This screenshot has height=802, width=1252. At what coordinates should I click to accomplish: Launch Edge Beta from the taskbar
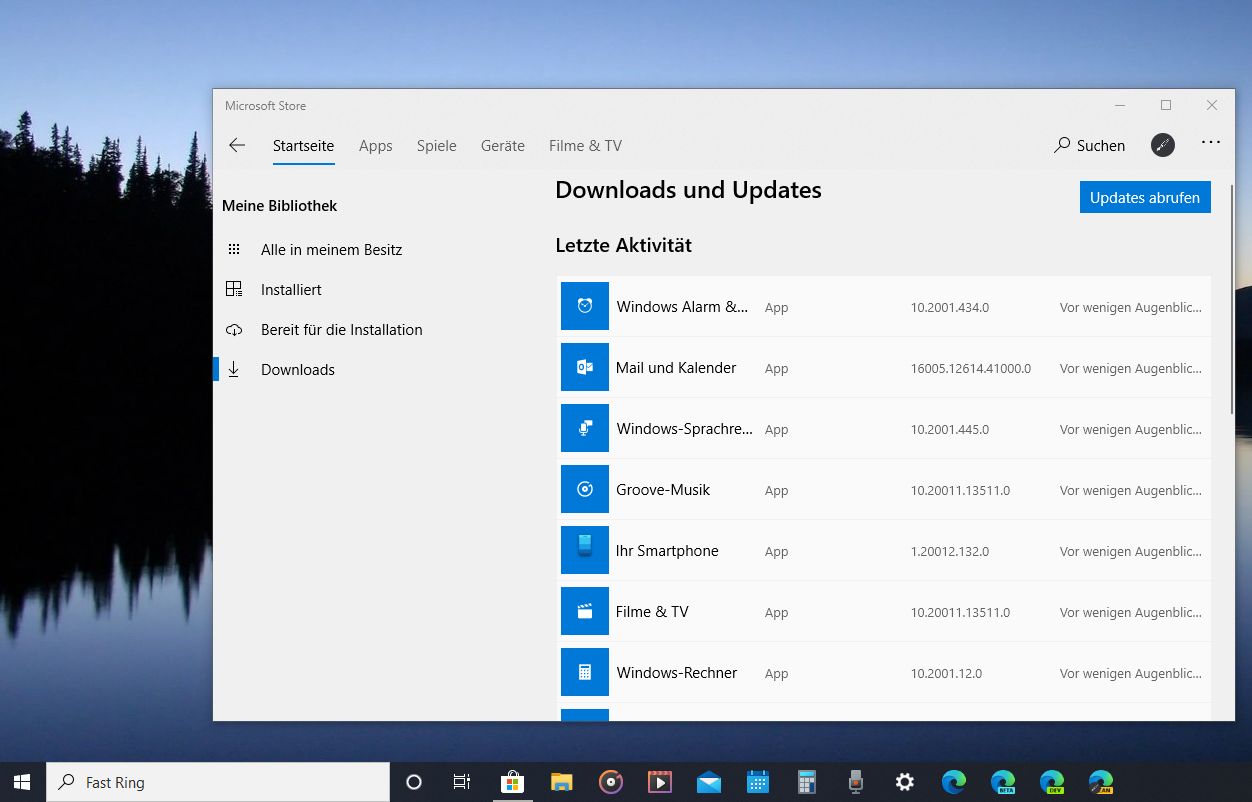1002,782
